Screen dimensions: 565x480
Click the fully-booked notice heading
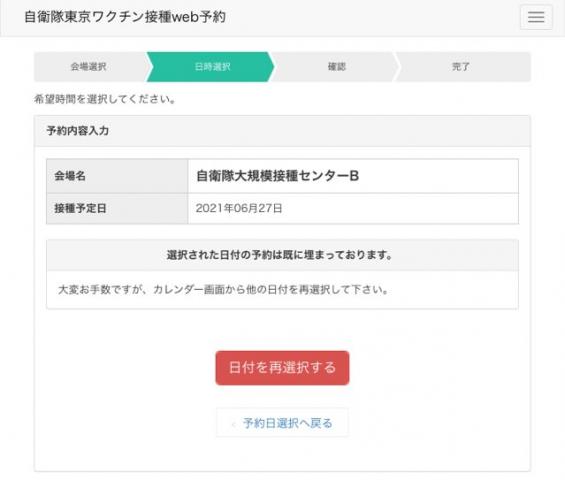point(279,255)
